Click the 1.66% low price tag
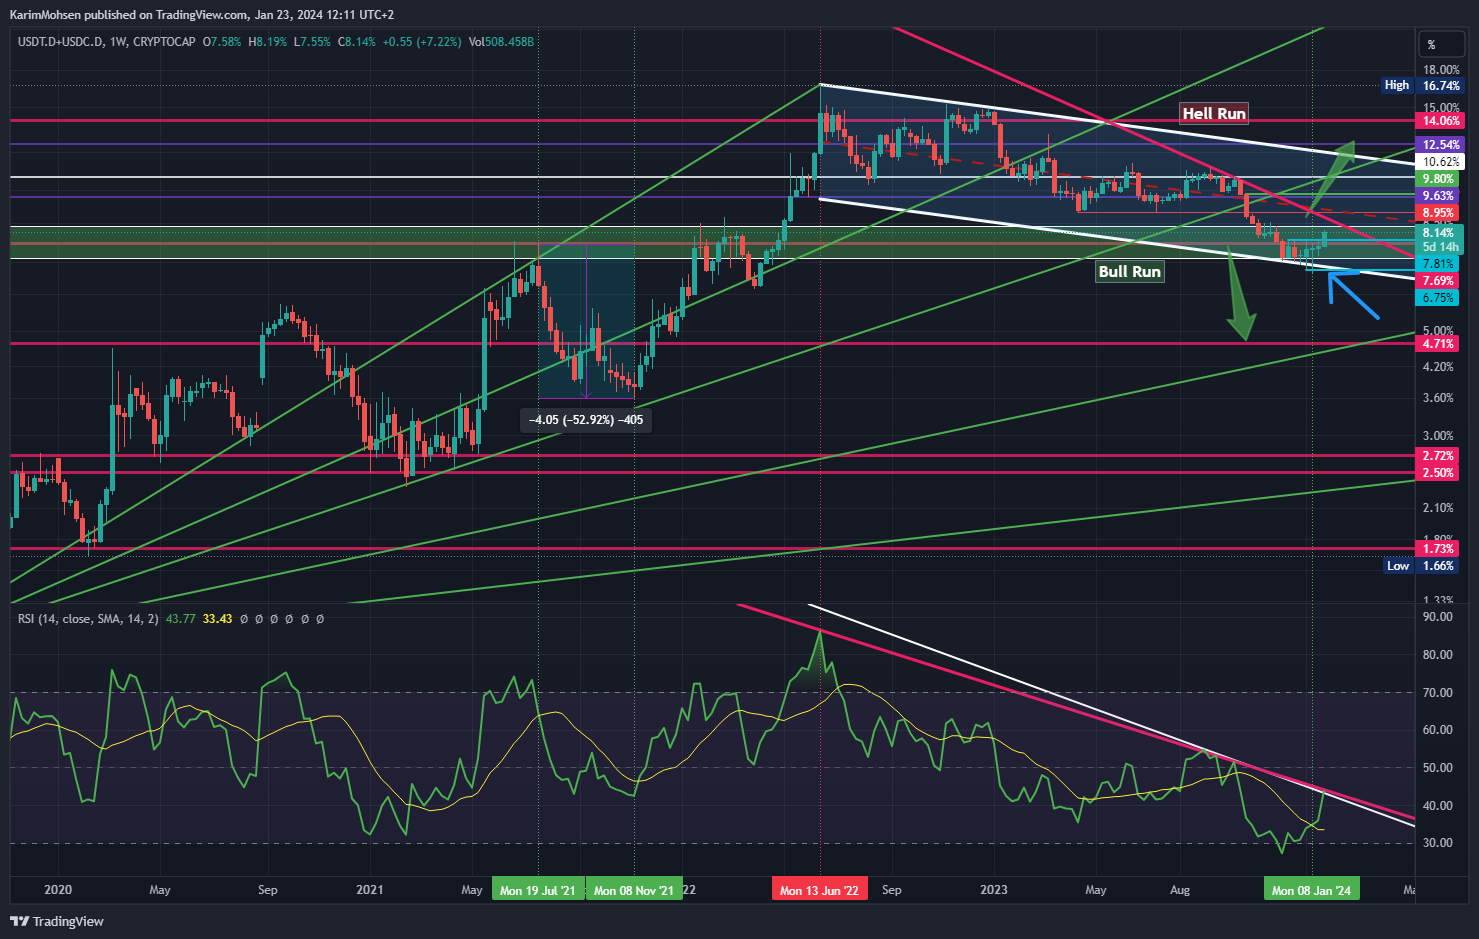 point(1438,566)
